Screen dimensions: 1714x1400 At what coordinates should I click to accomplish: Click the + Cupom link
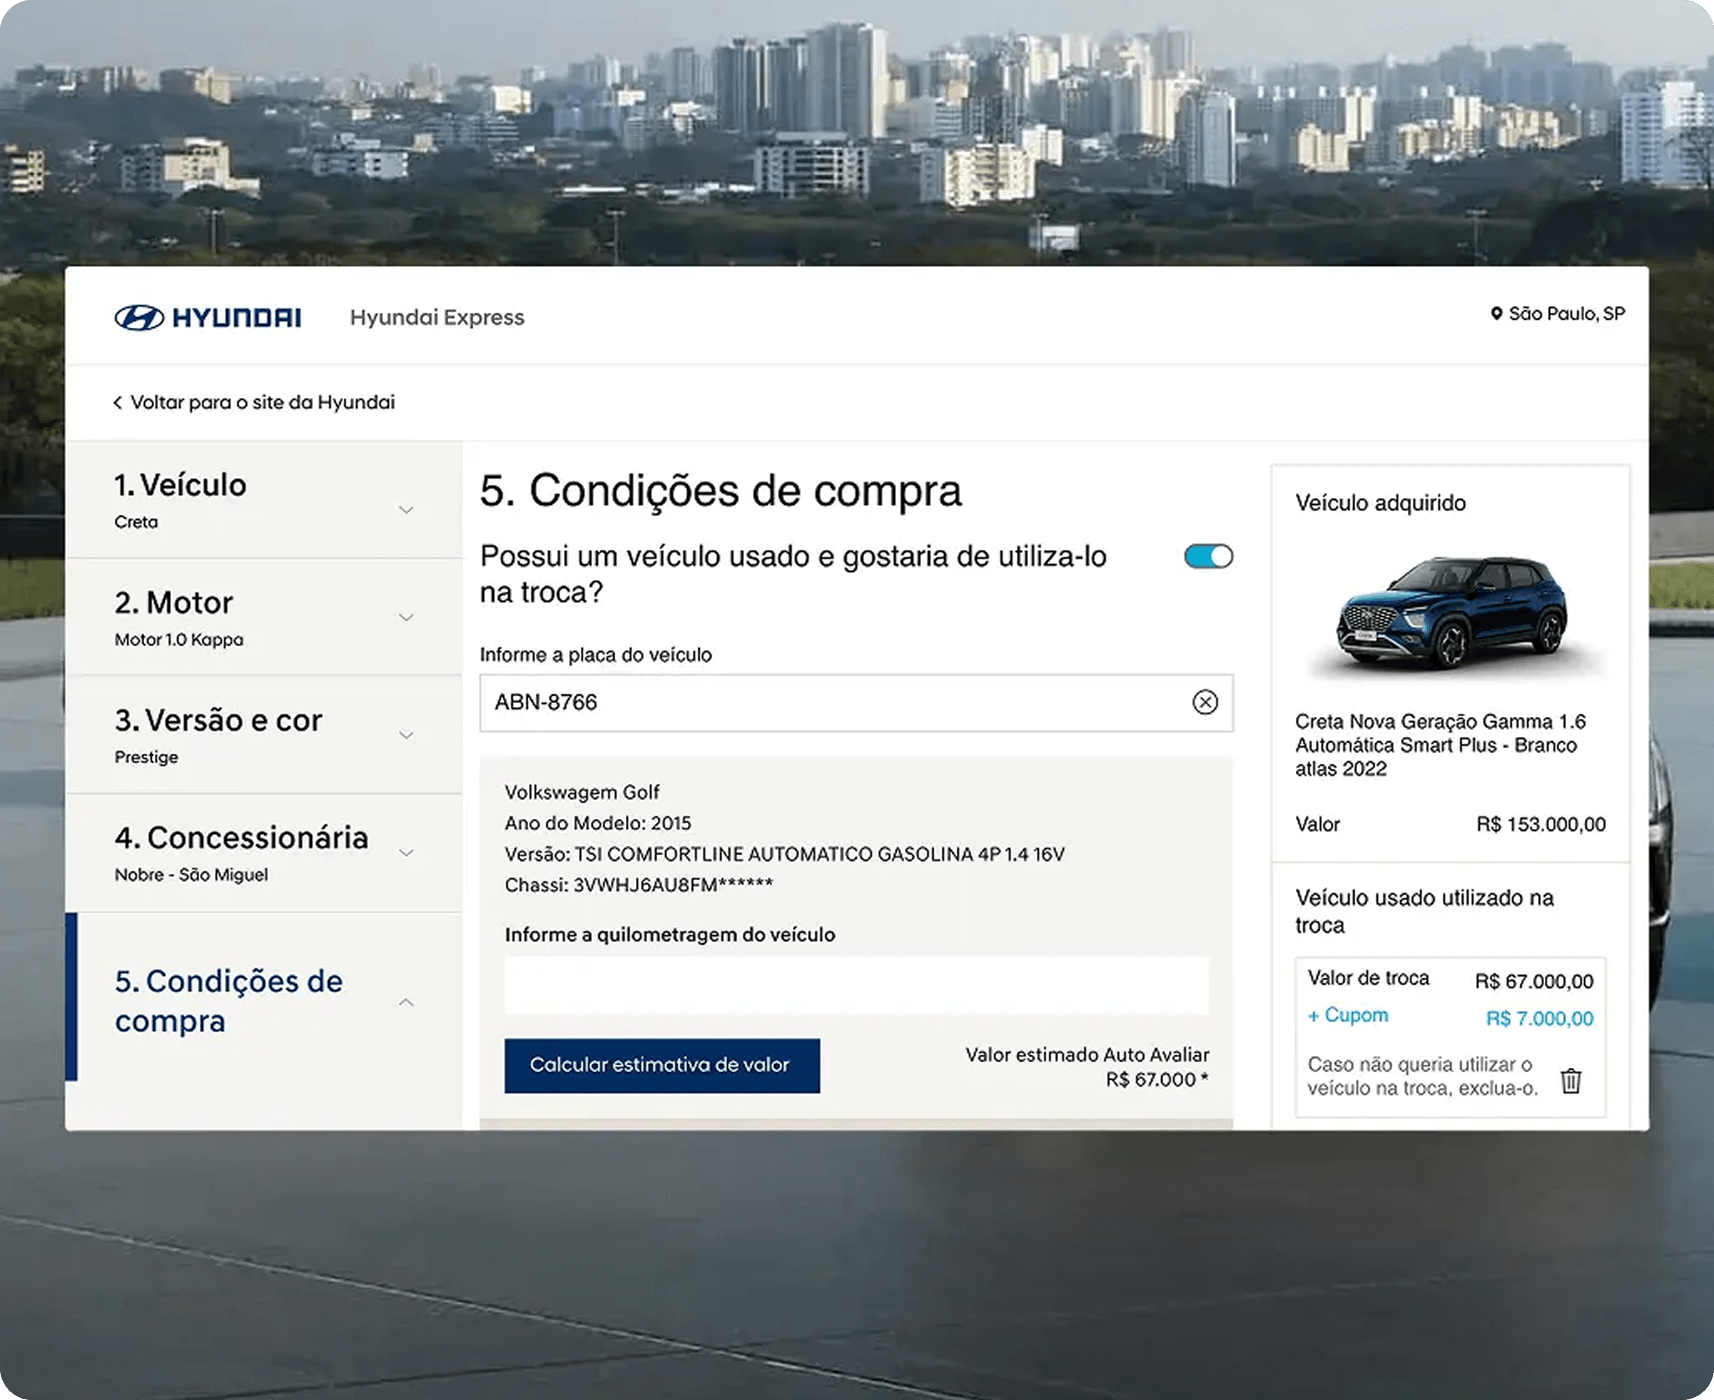[x=1348, y=1016]
